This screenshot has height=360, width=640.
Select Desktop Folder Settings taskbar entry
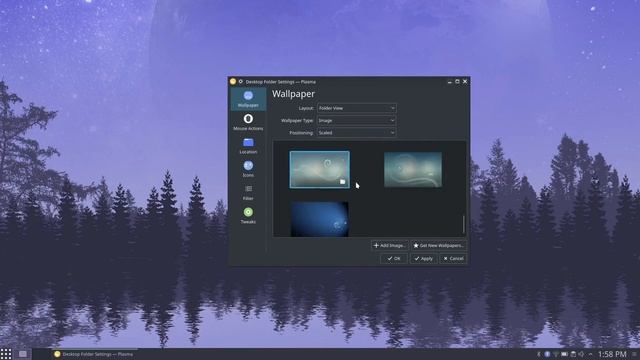tap(94, 354)
